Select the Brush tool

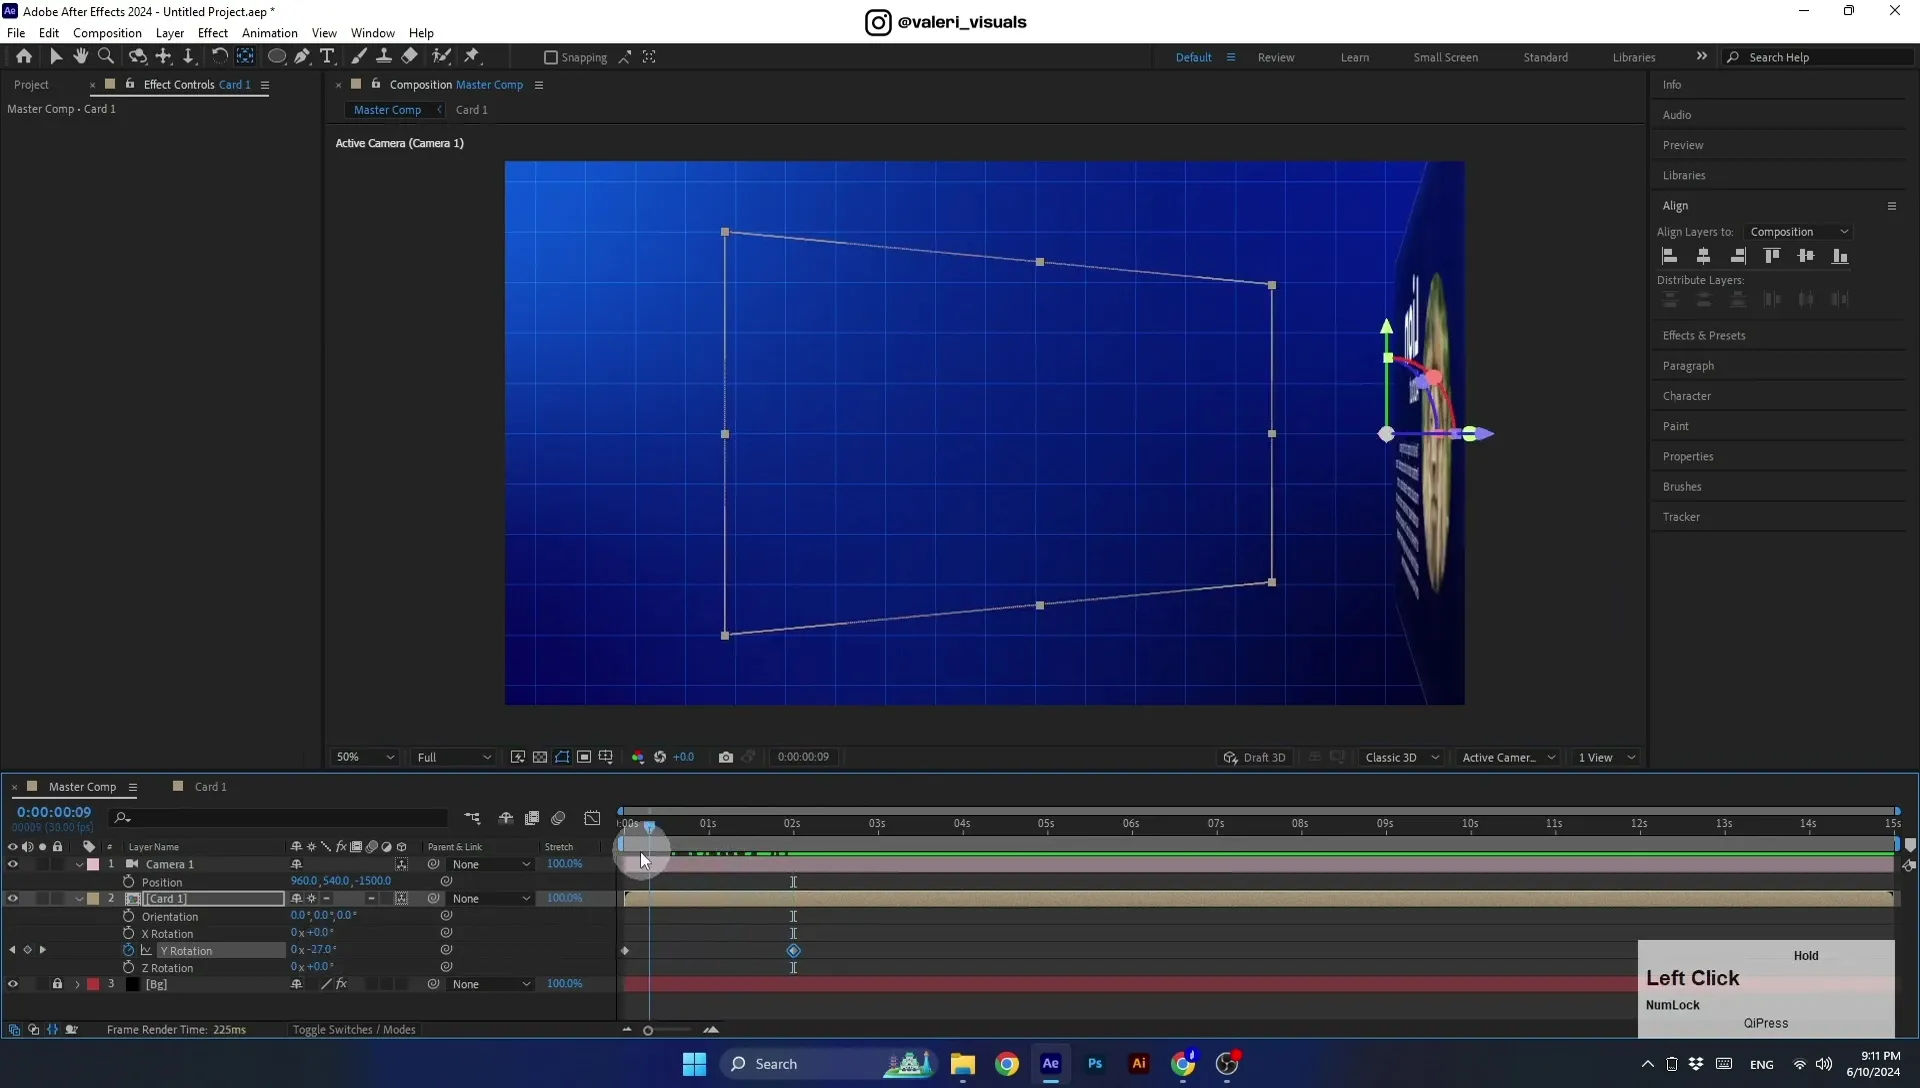[x=358, y=57]
